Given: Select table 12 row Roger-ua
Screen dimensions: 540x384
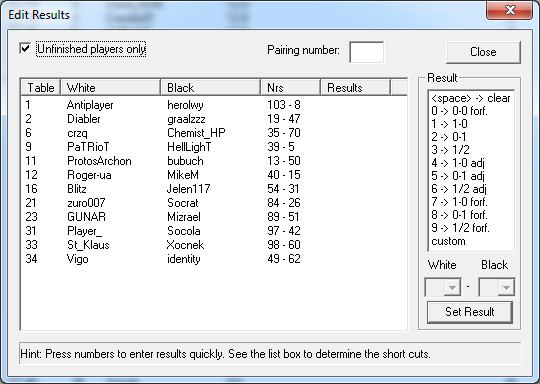Looking at the screenshot, I should [214, 175].
